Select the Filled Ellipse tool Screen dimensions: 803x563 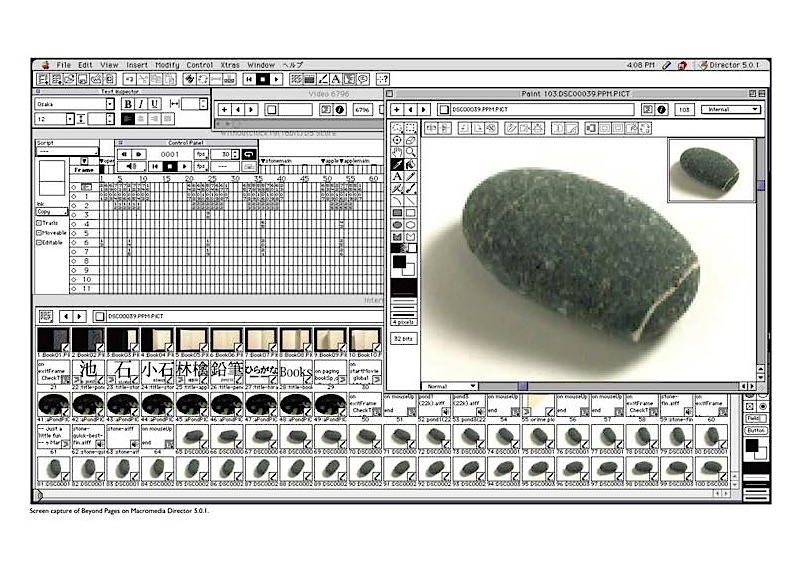(397, 225)
